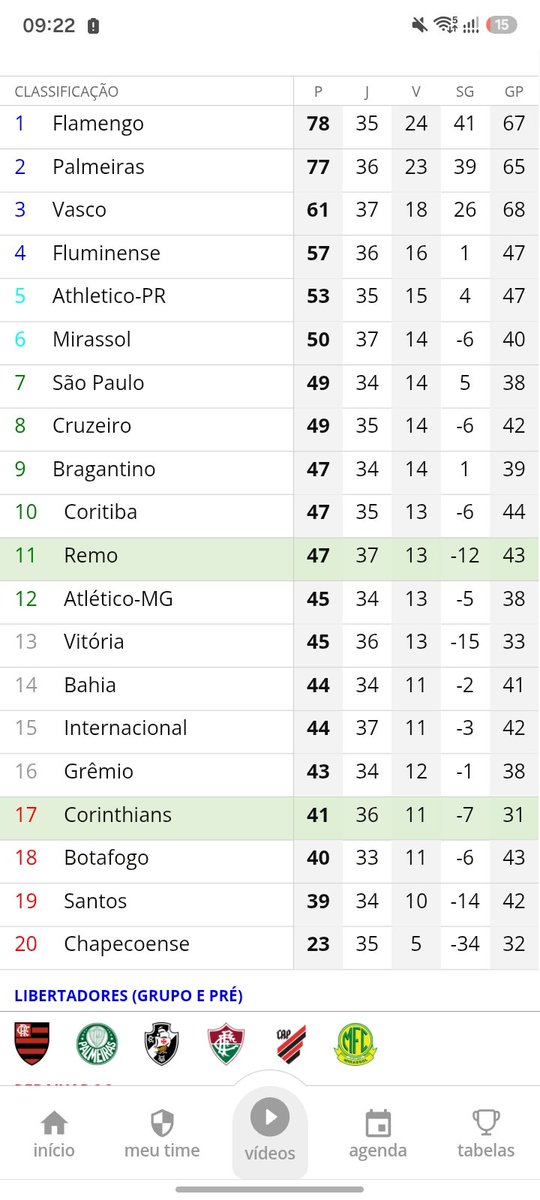
Task: Tap the Mirassol MFC crest
Action: (353, 1043)
